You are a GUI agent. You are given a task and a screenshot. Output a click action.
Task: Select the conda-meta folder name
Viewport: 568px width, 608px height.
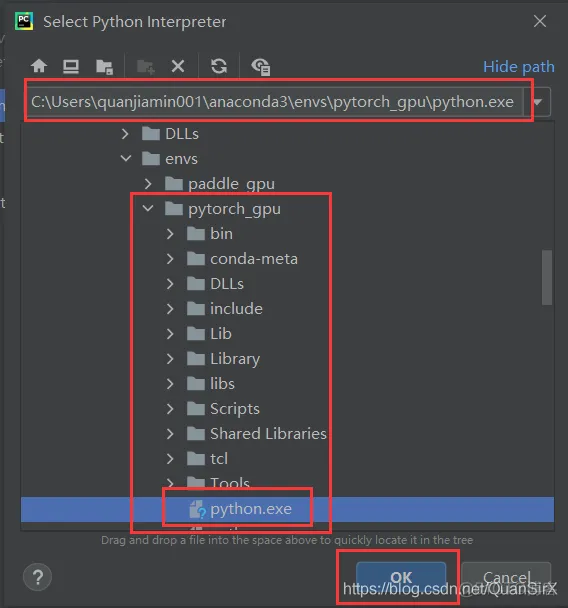click(x=254, y=259)
